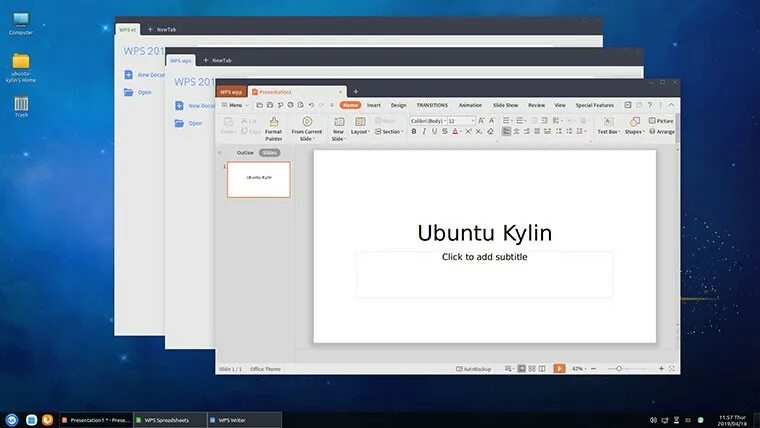Image resolution: width=760 pixels, height=428 pixels.
Task: Start slideshow From Current Slide icon
Action: point(307,121)
